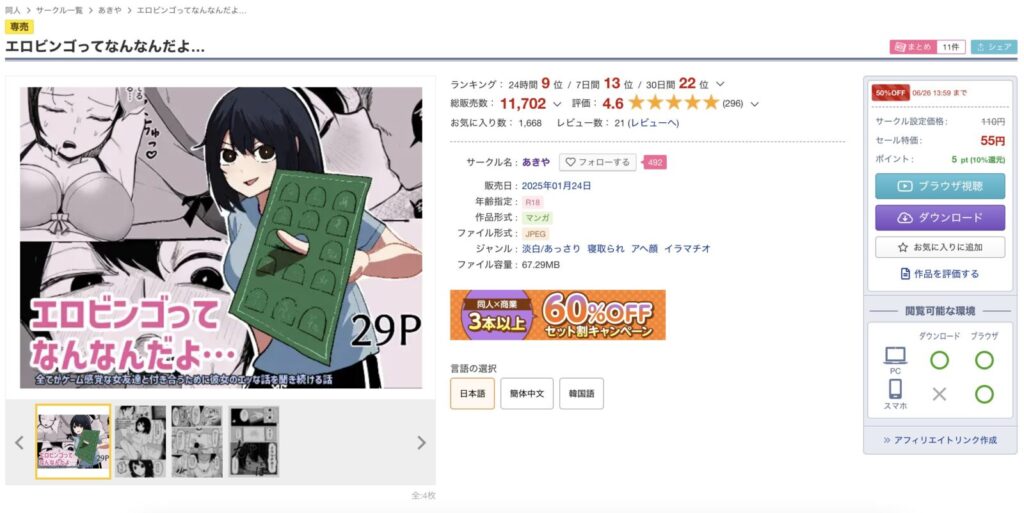1024x513 pixels.
Task: Go to 同人 in the breadcrumb
Action: pos(12,10)
